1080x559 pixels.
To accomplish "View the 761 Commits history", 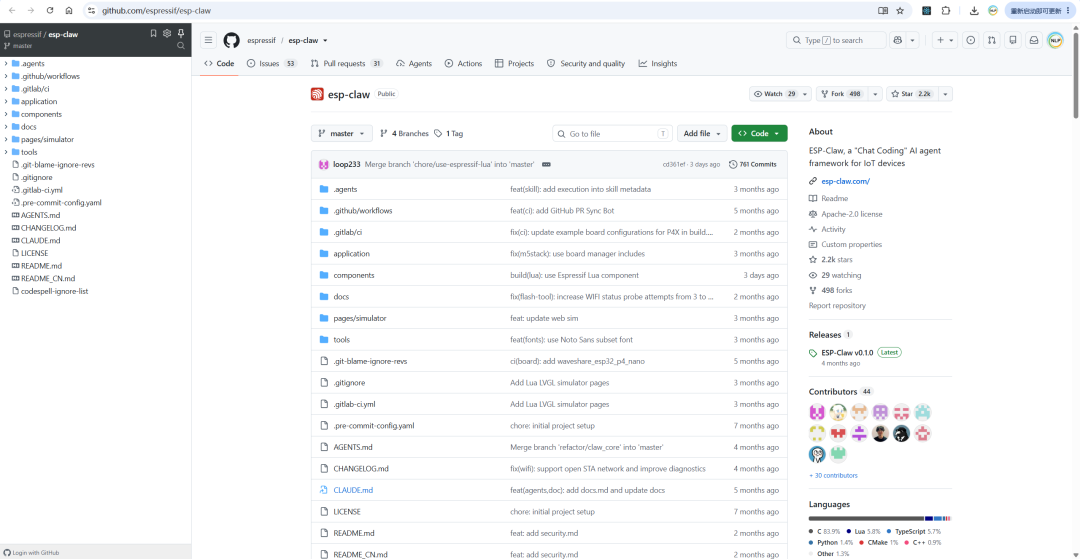I will coord(754,165).
